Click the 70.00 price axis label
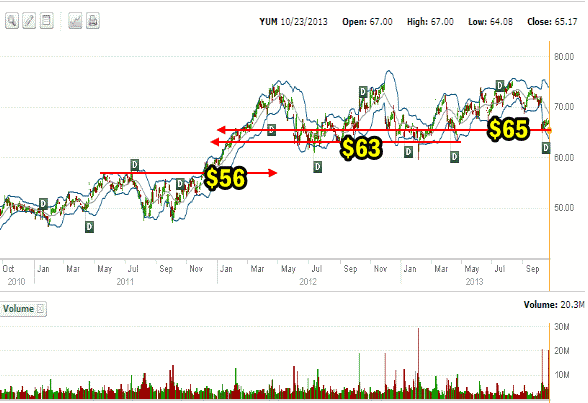This screenshot has height=403, width=588. [564, 107]
